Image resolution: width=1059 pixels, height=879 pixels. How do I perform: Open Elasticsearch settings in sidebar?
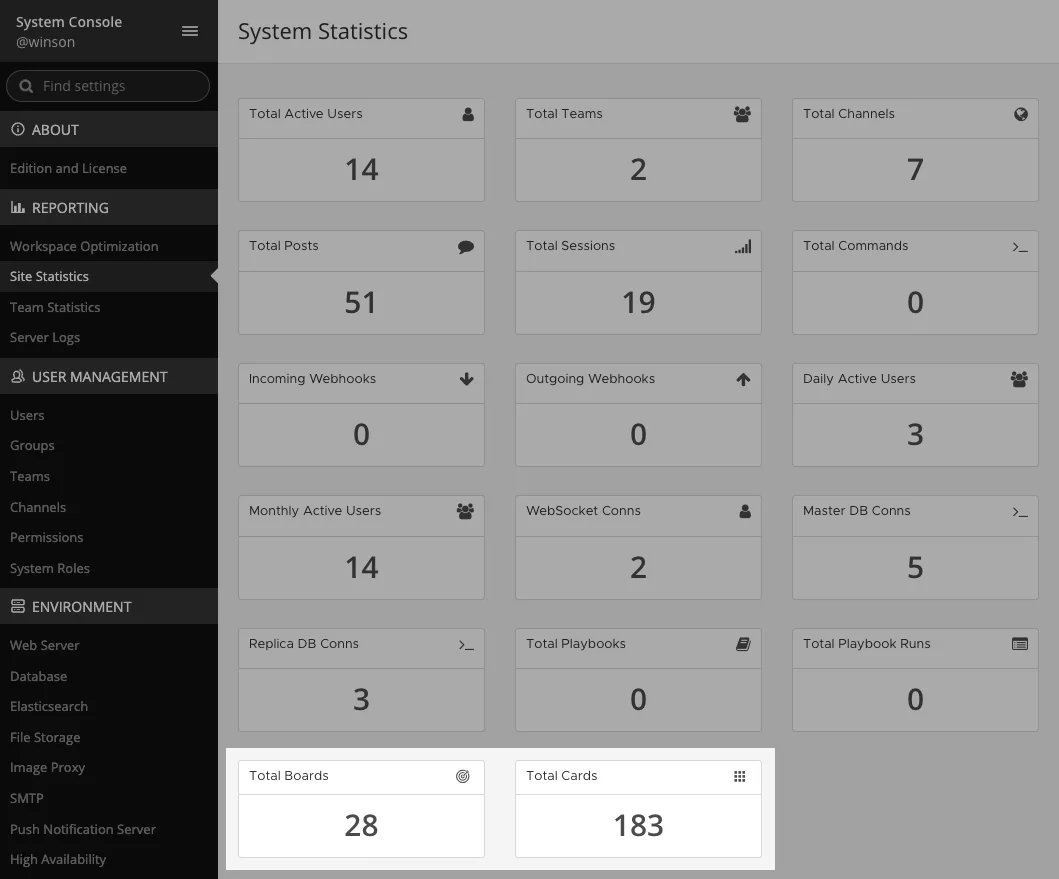[x=49, y=707]
